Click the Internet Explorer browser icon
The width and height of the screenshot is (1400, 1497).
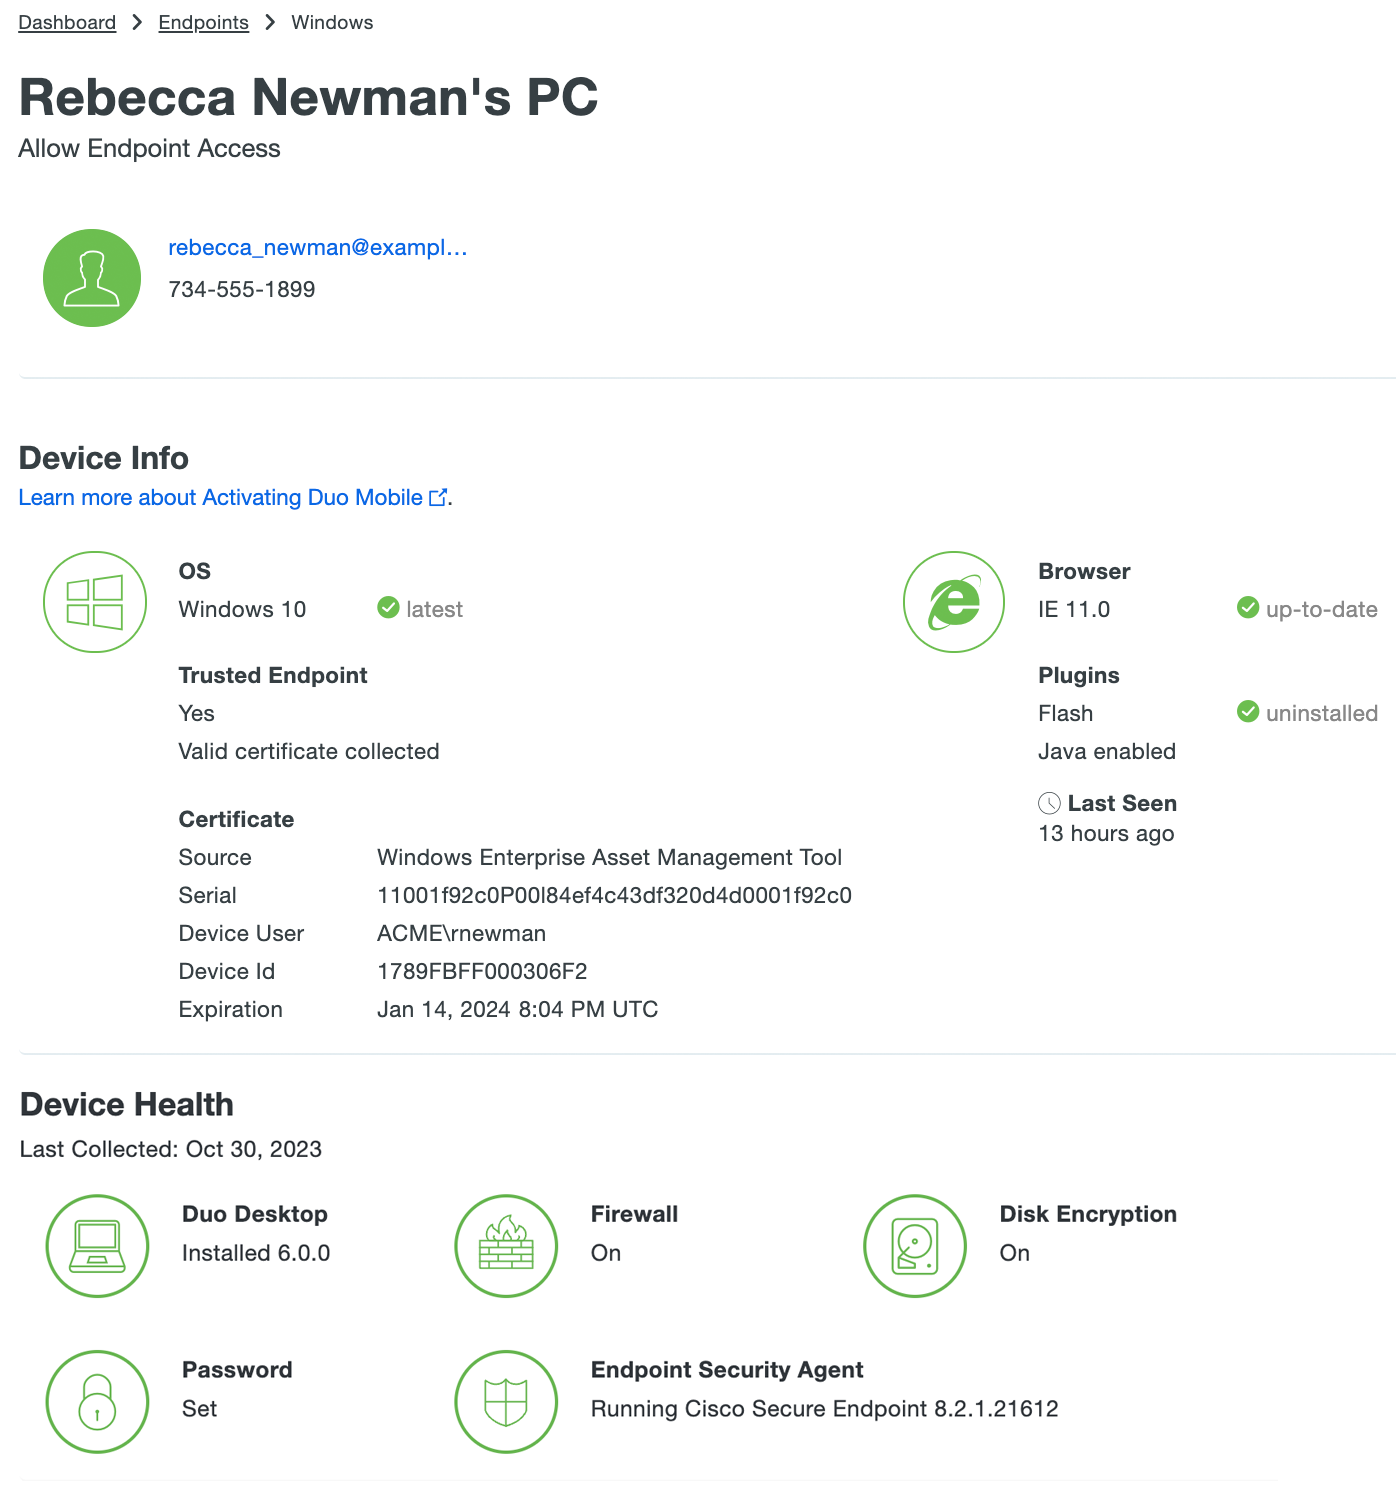954,602
